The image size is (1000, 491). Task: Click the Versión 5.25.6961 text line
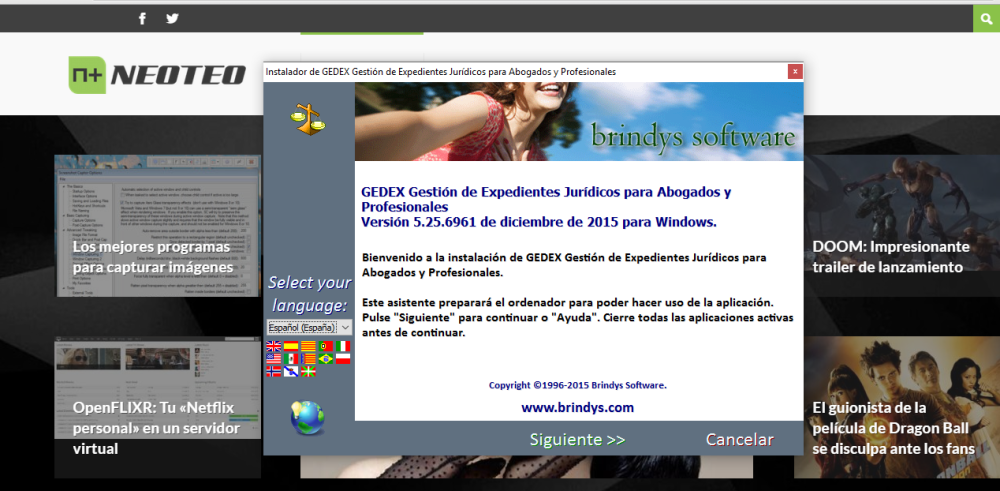click(x=539, y=223)
